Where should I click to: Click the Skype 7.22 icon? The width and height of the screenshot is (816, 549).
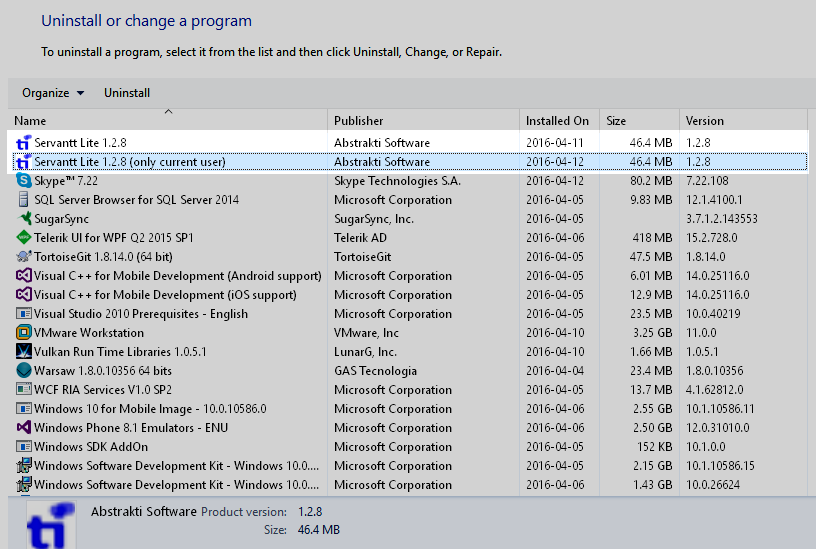(x=24, y=181)
